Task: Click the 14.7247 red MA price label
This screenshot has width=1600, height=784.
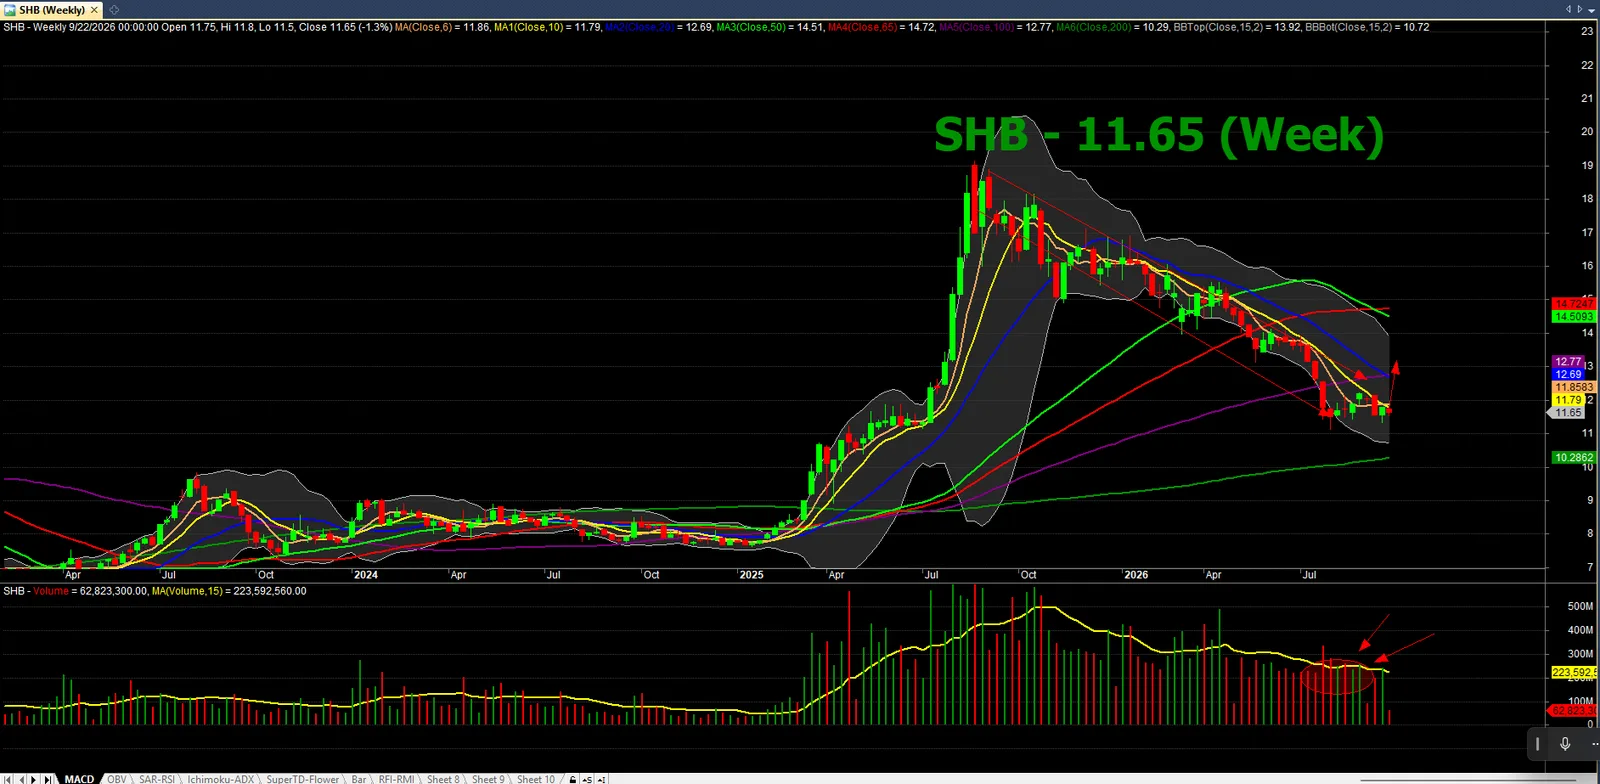Action: (x=1574, y=303)
